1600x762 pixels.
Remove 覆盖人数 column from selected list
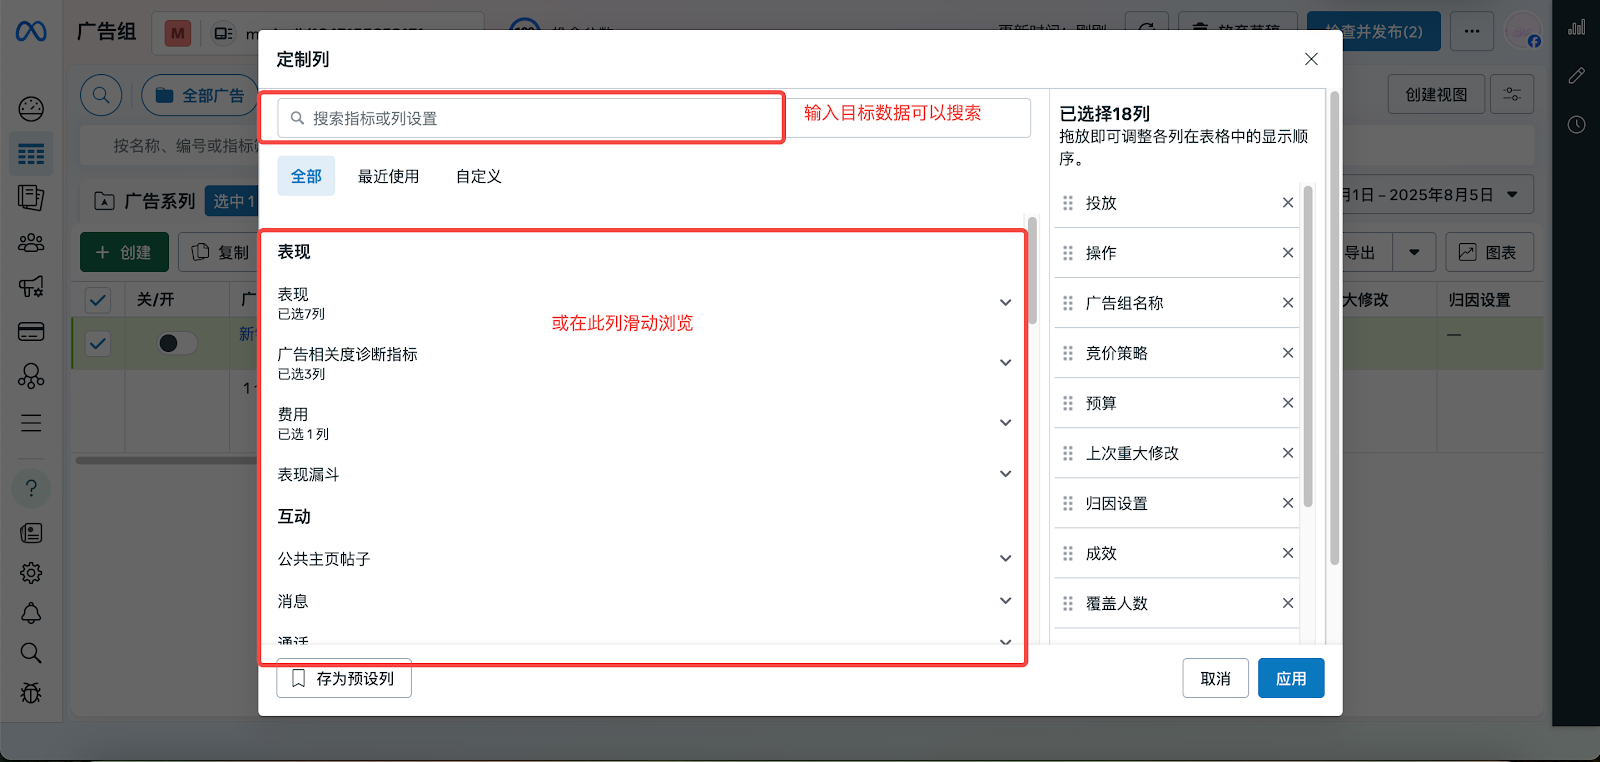point(1288,603)
